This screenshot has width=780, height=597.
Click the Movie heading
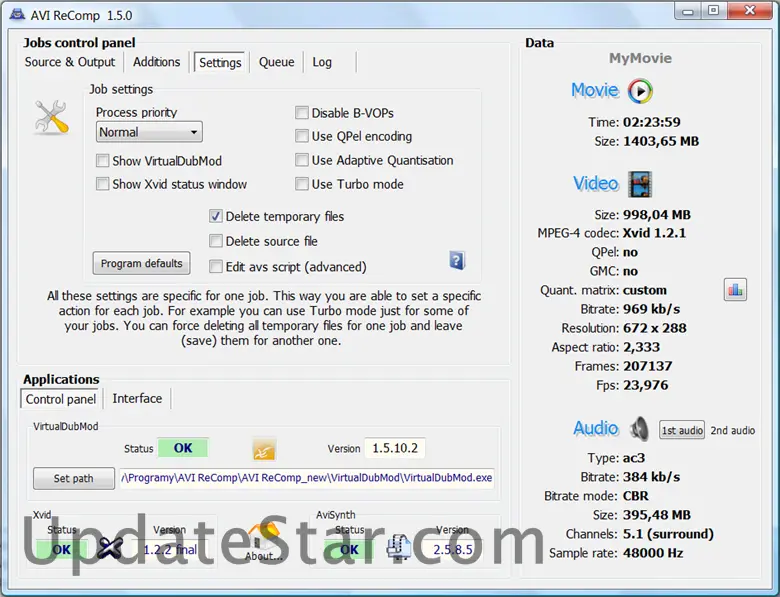pyautogui.click(x=595, y=91)
